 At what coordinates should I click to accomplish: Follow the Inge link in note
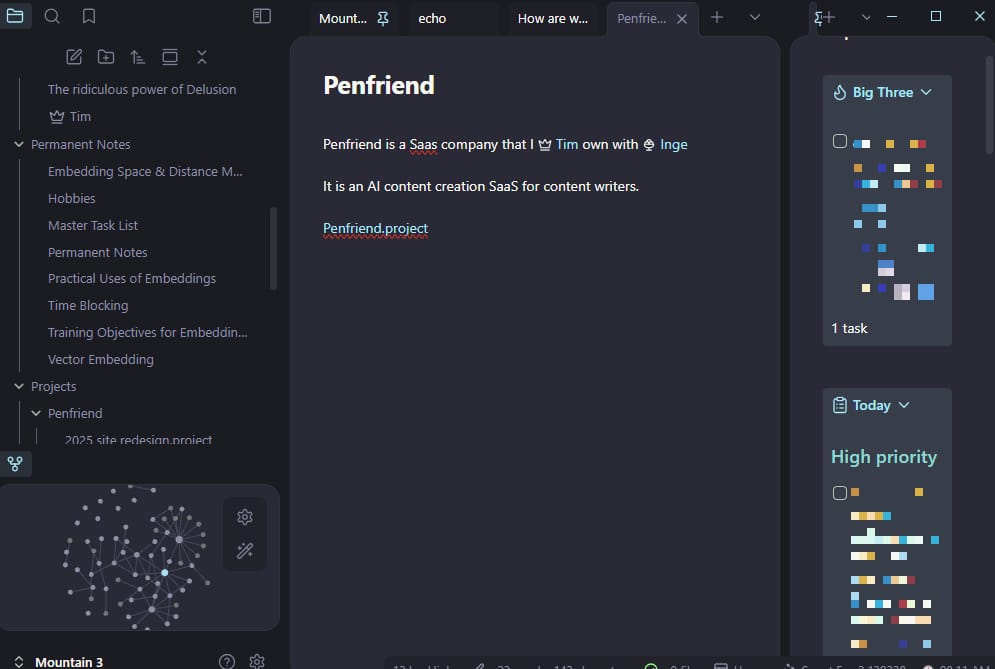pyautogui.click(x=673, y=145)
